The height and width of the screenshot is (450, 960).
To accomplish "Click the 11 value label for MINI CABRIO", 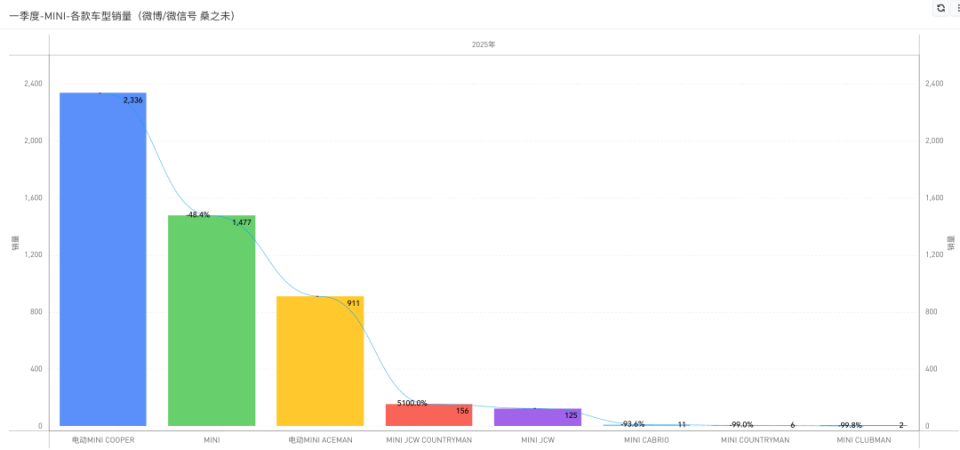I will tap(682, 424).
